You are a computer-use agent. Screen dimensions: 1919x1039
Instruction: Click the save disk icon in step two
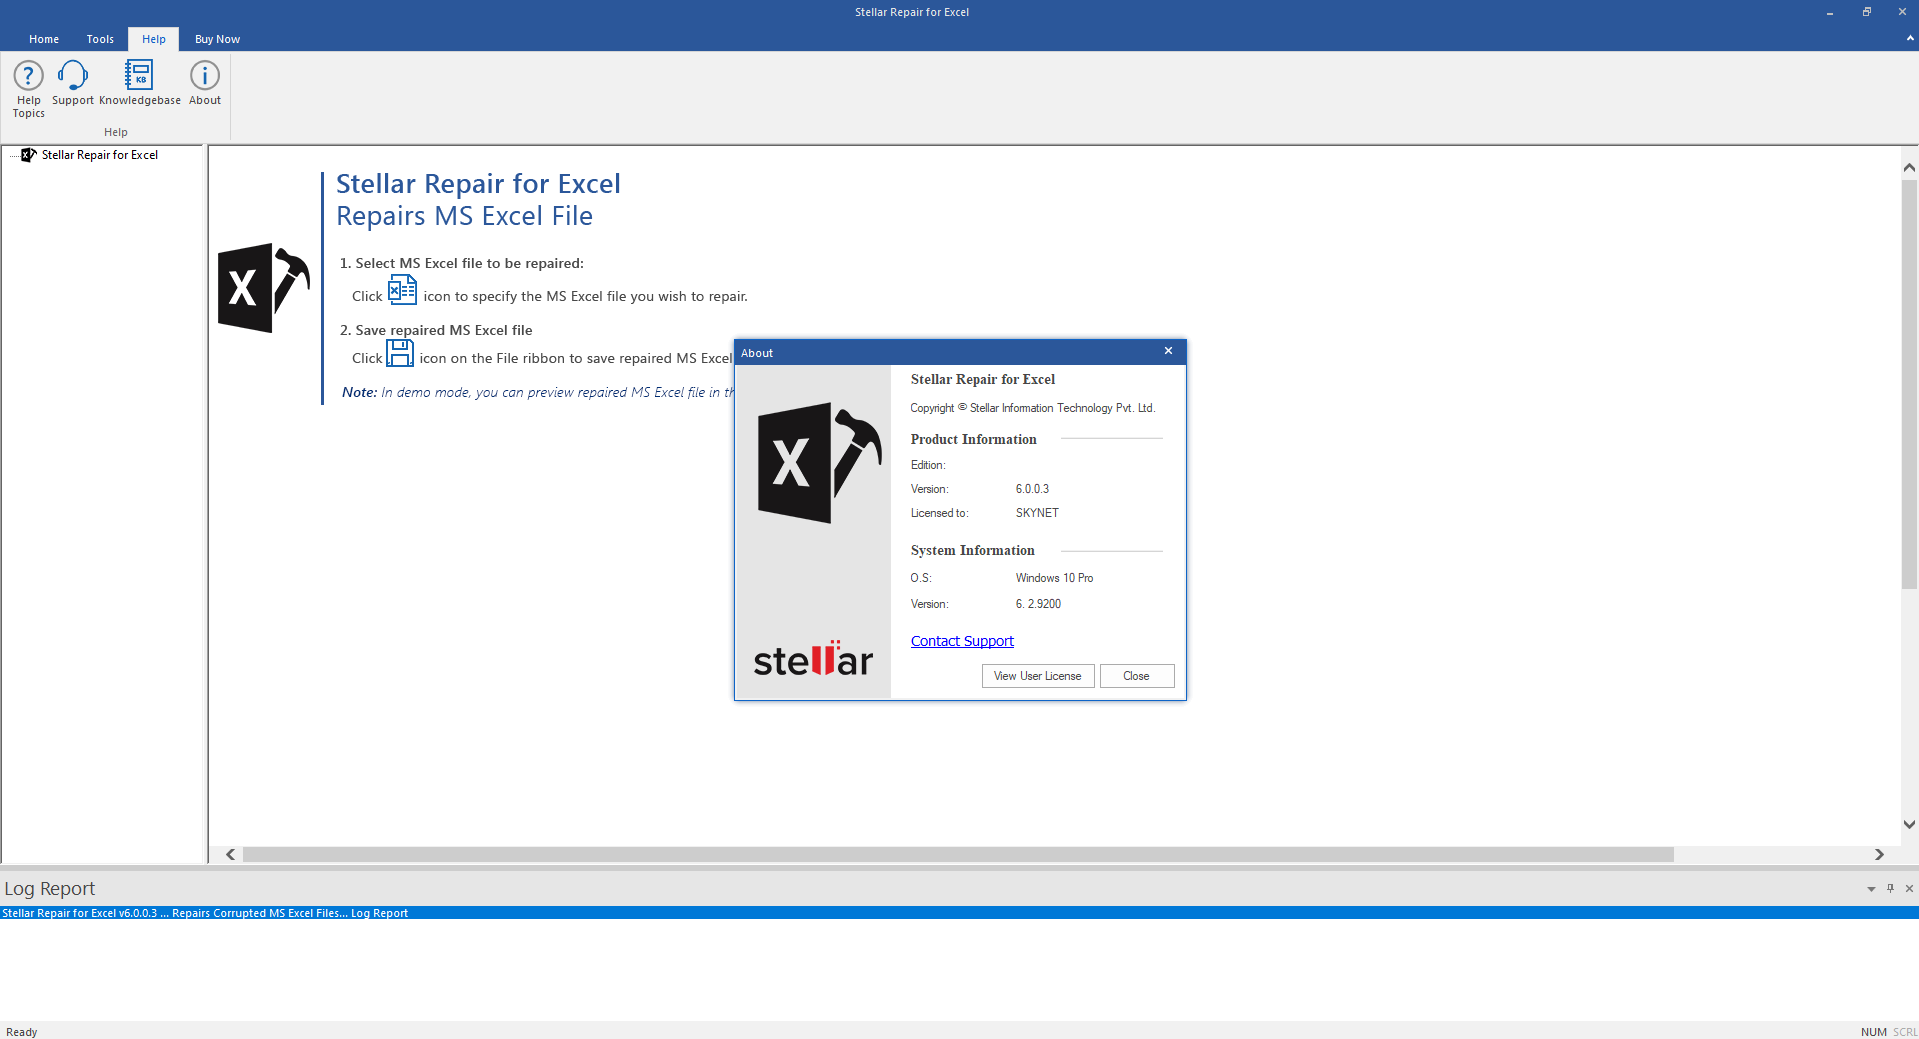[x=400, y=353]
